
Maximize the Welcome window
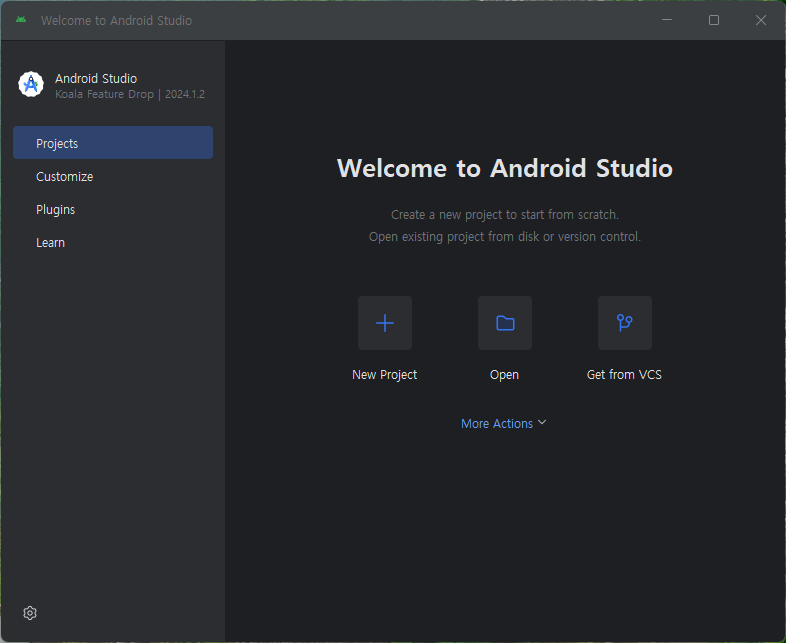(714, 20)
